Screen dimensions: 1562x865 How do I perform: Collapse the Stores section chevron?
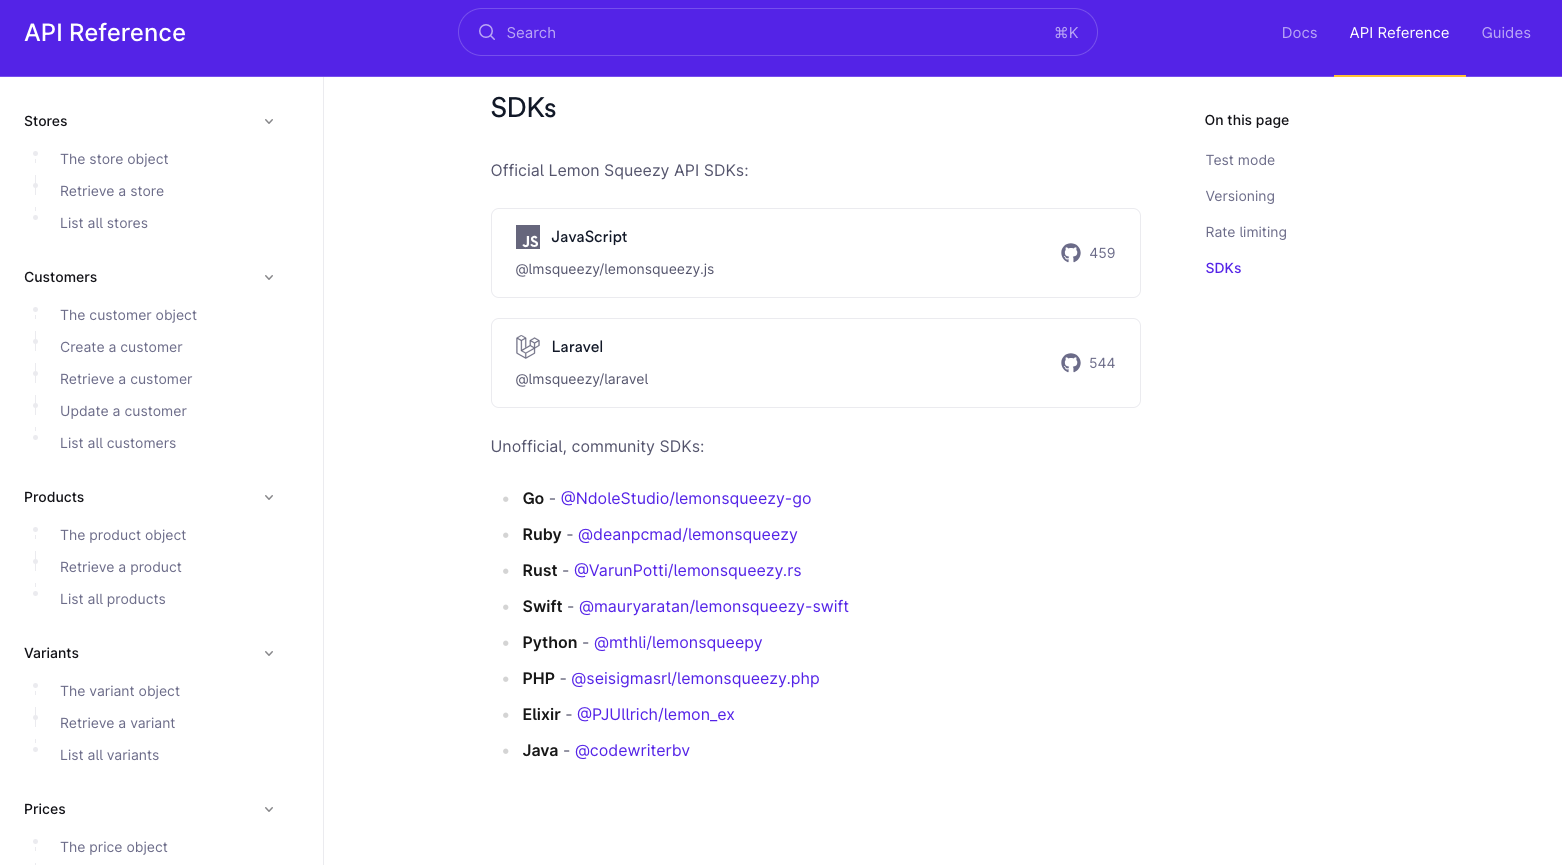(x=269, y=121)
